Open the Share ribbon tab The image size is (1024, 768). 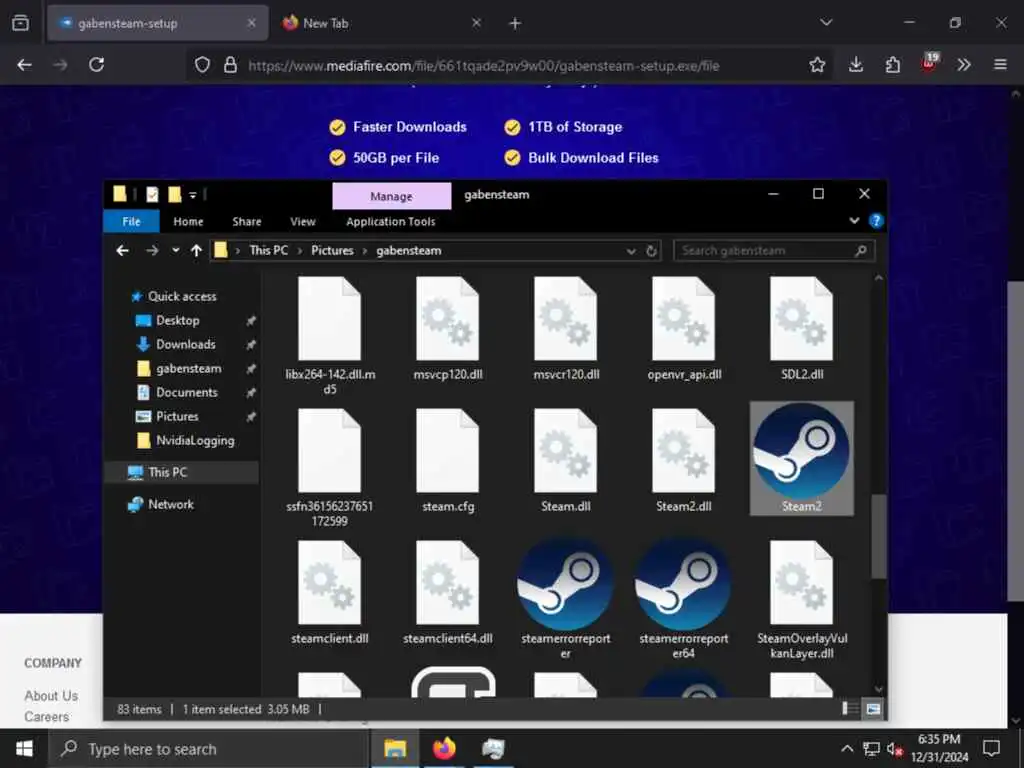tap(247, 221)
